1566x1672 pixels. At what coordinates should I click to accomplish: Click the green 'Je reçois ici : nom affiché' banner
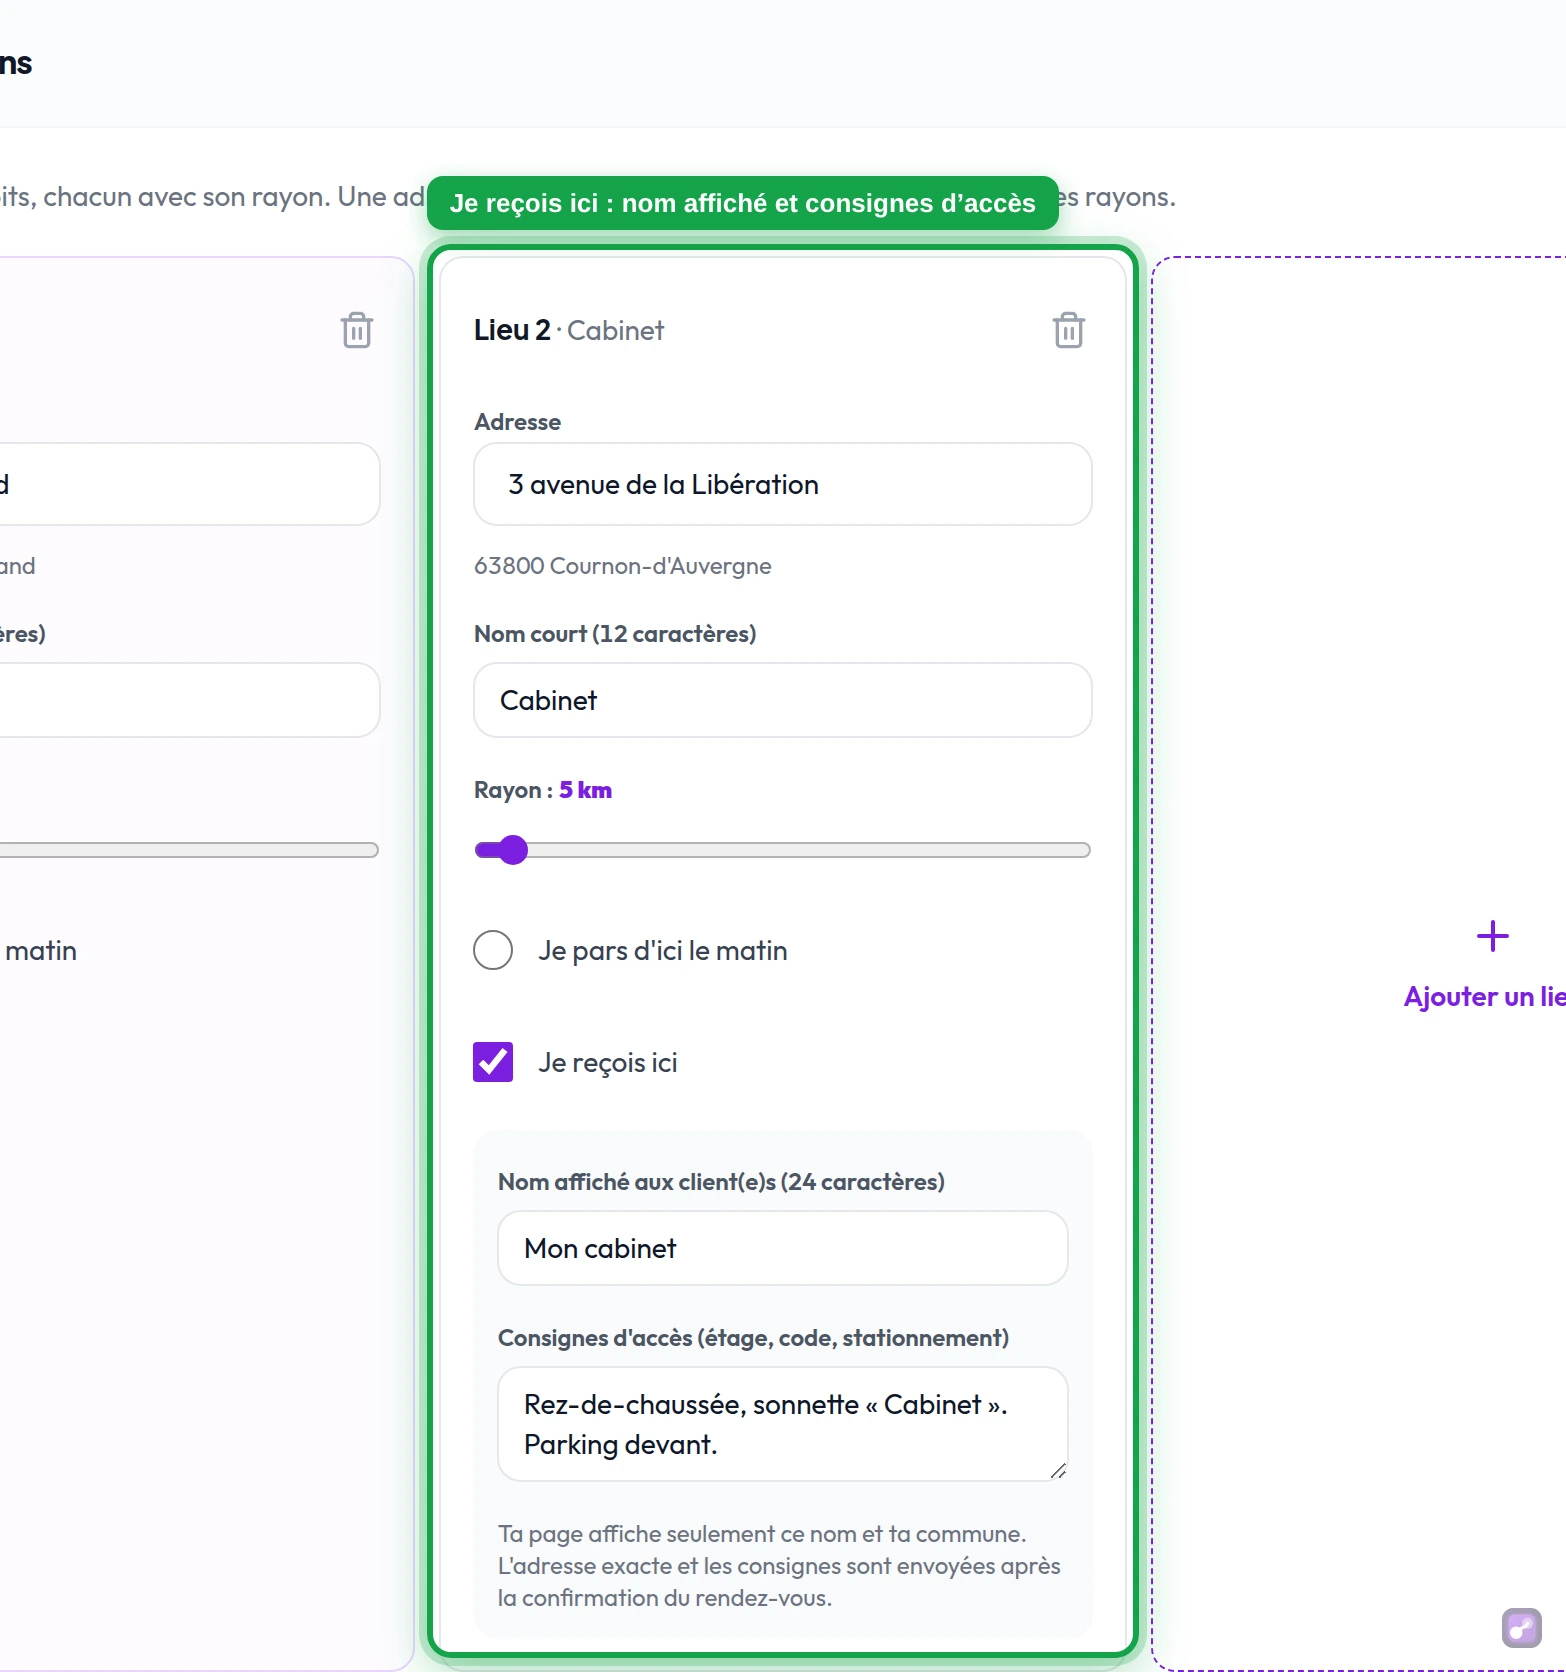[x=742, y=203]
